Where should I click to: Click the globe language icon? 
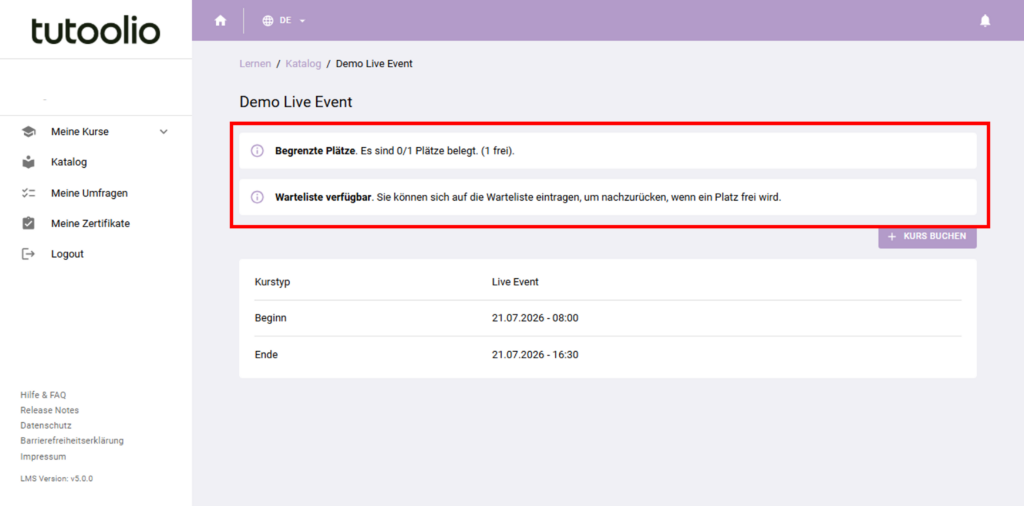[268, 20]
